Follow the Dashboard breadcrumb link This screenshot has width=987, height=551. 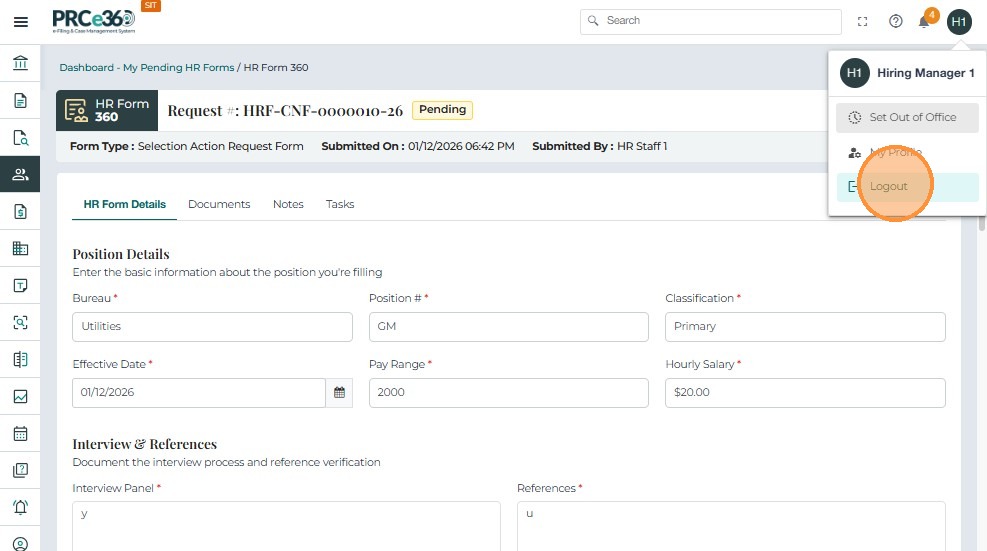point(86,68)
